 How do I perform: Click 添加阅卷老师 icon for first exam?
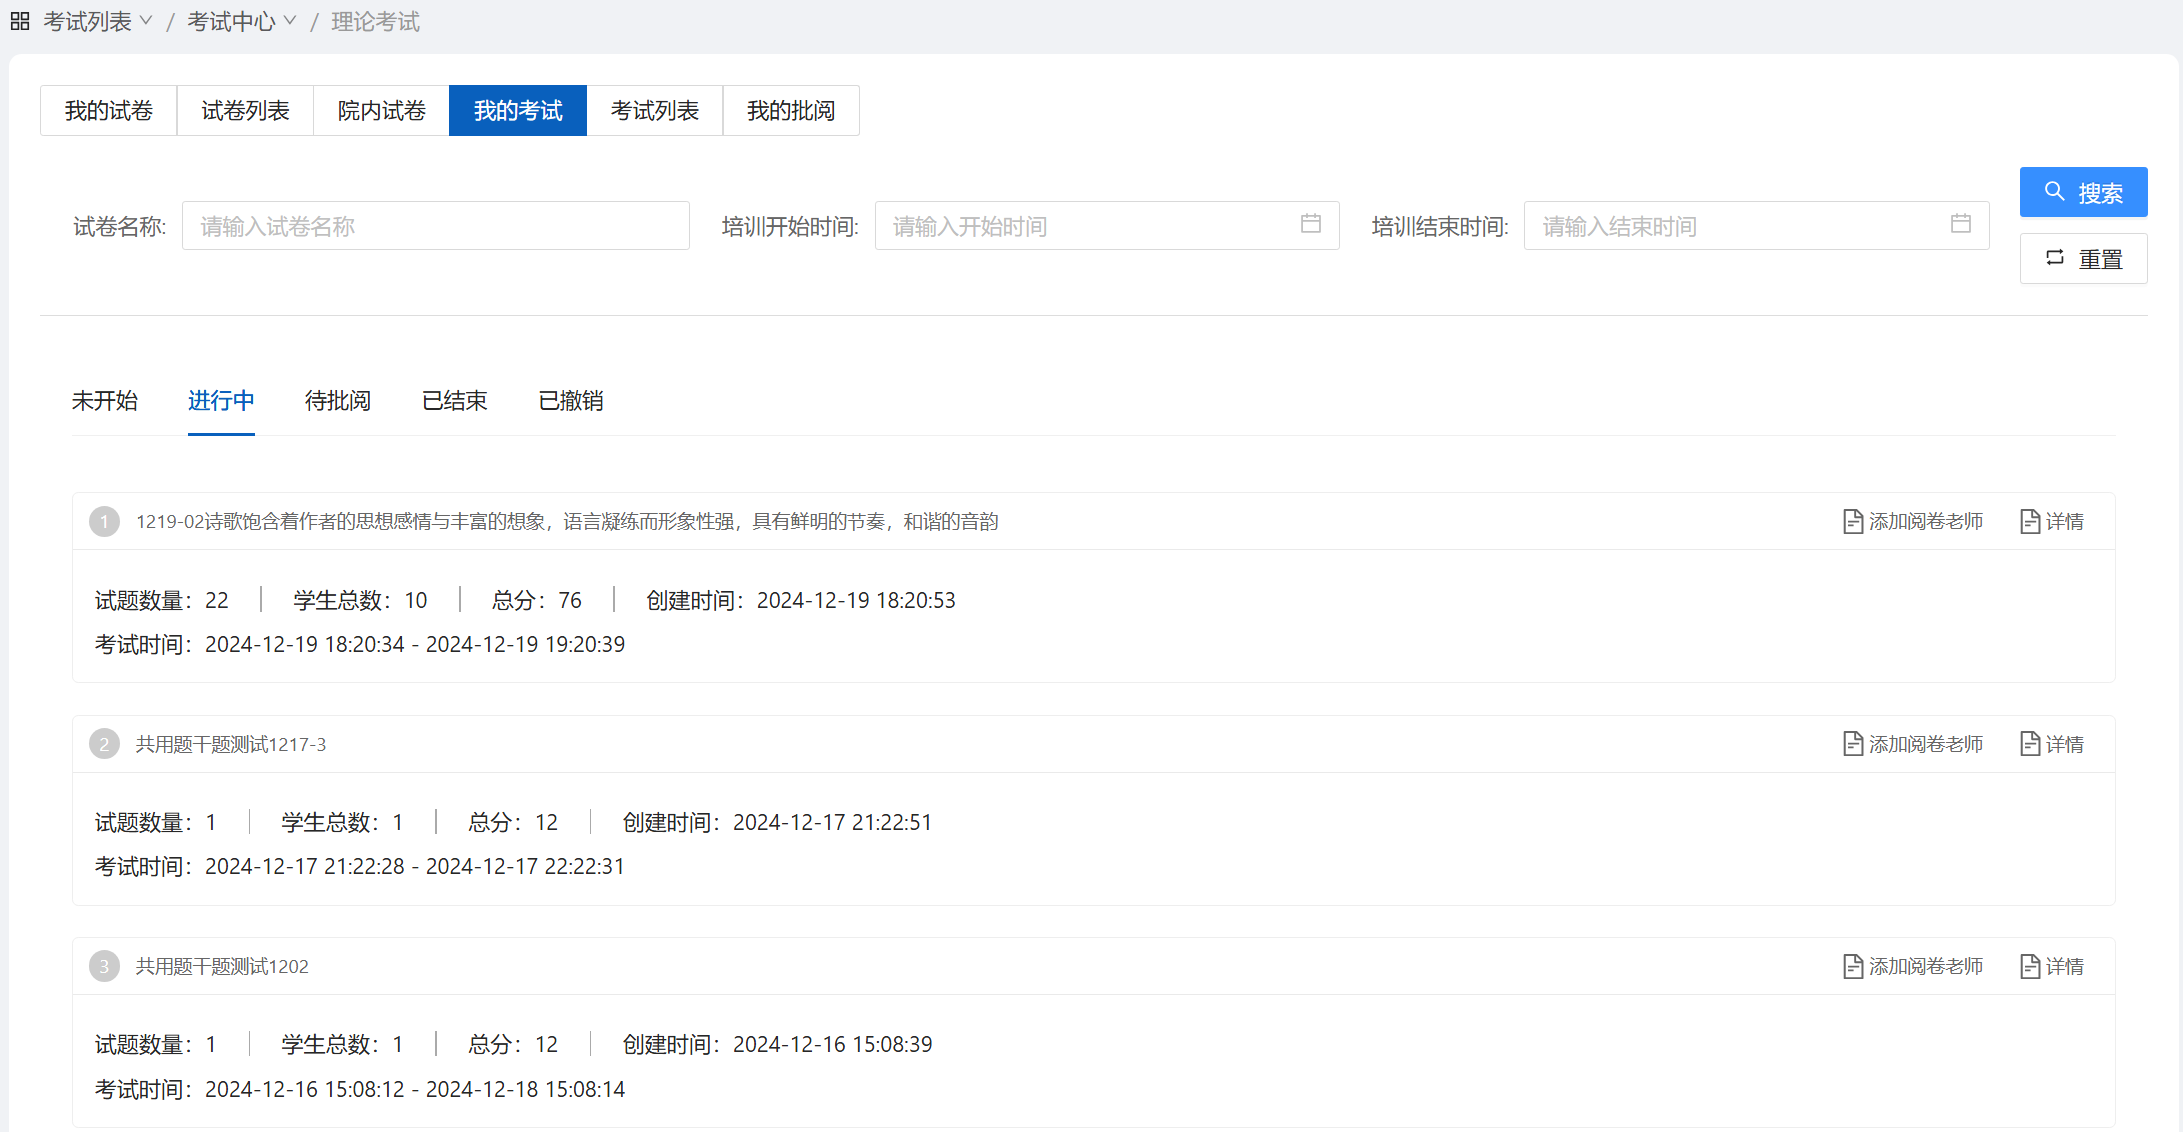tap(1852, 521)
